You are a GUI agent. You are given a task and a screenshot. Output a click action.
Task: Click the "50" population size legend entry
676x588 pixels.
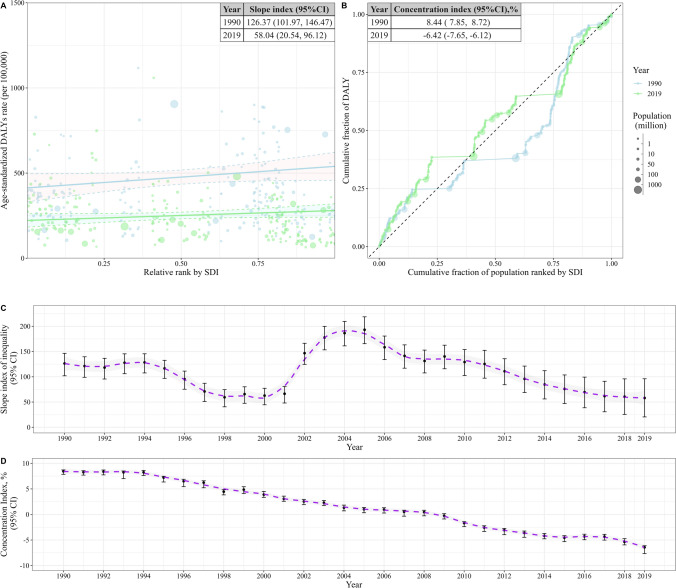(651, 164)
